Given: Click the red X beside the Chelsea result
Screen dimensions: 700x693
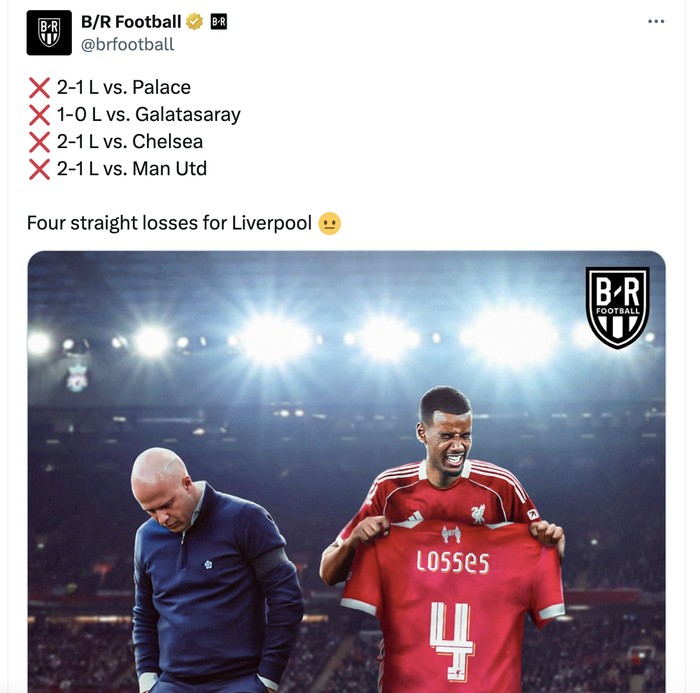Looking at the screenshot, I should coord(39,142).
